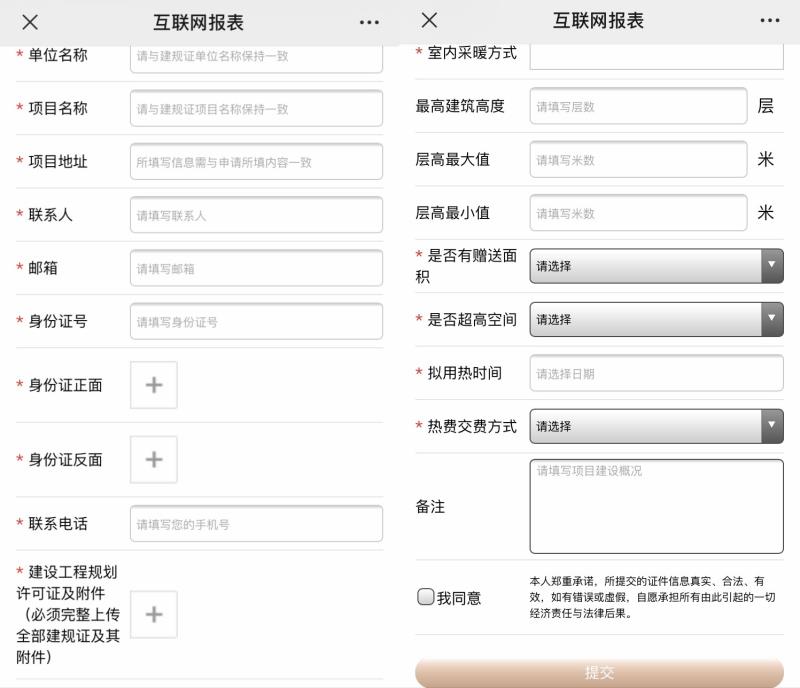Open the dropdown arrow beside 热费交费方式

click(771, 425)
